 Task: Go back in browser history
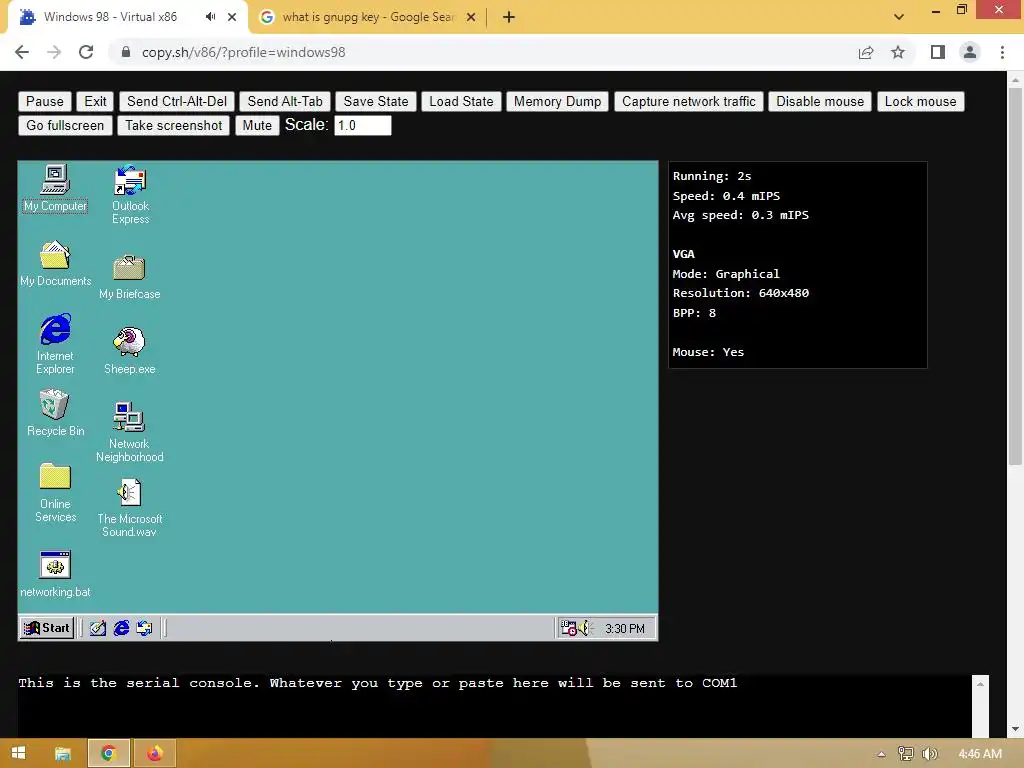click(22, 52)
